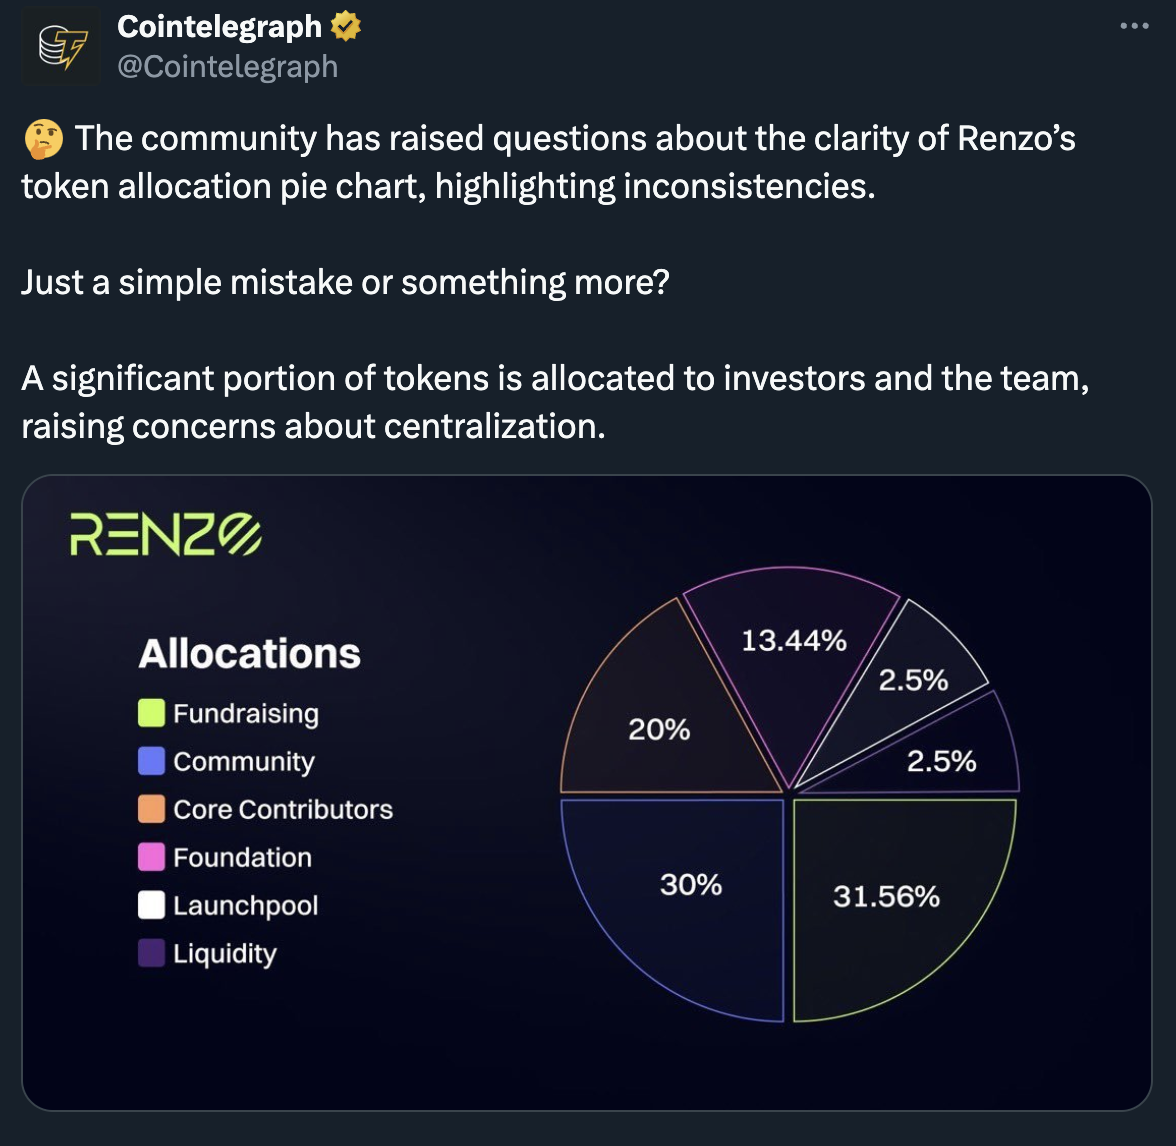Open the Cointelegraph display name link
Image resolution: width=1176 pixels, height=1146 pixels.
[219, 27]
